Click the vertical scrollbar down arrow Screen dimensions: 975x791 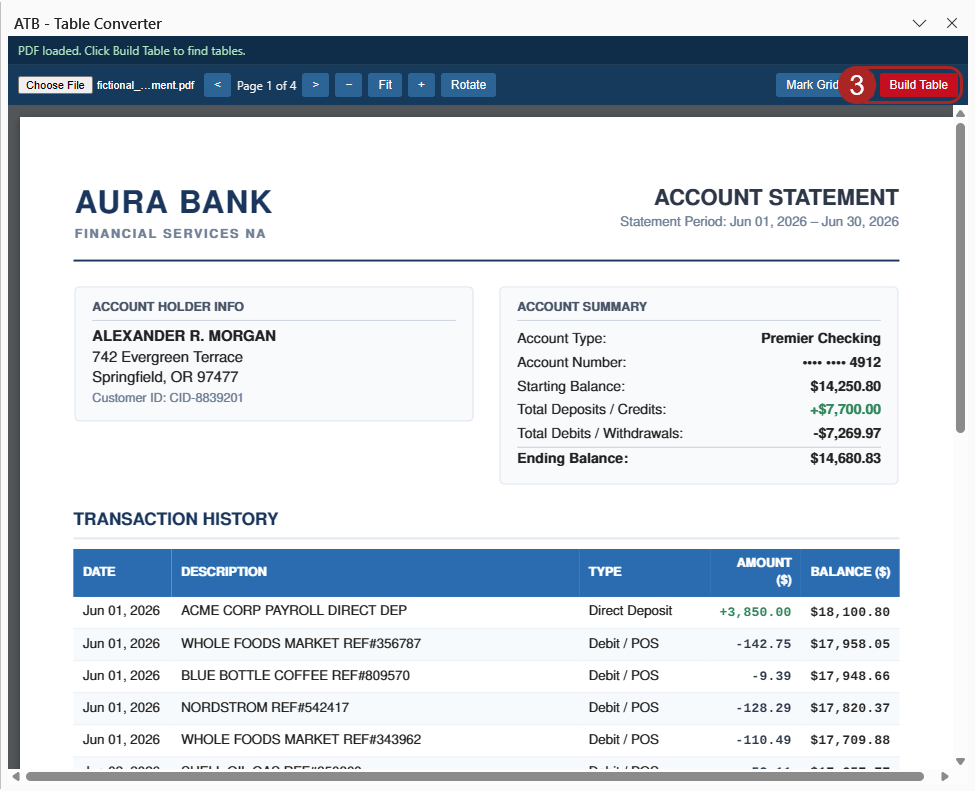pyautogui.click(x=960, y=761)
